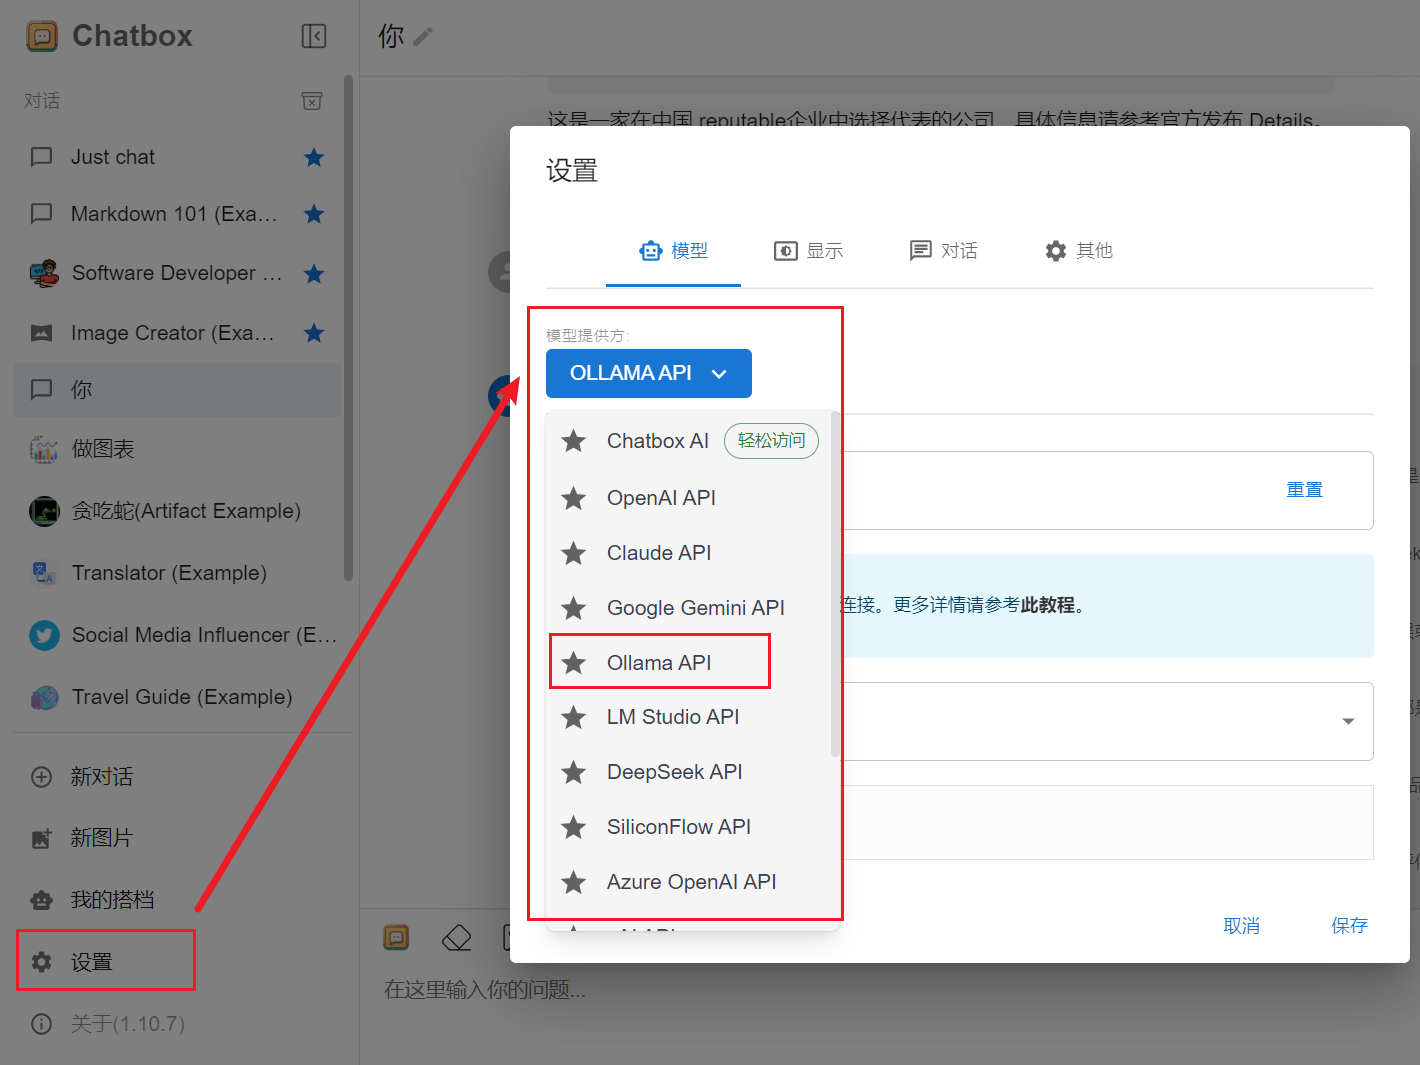Select Claude API from provider list
This screenshot has height=1065, width=1420.
689,553
